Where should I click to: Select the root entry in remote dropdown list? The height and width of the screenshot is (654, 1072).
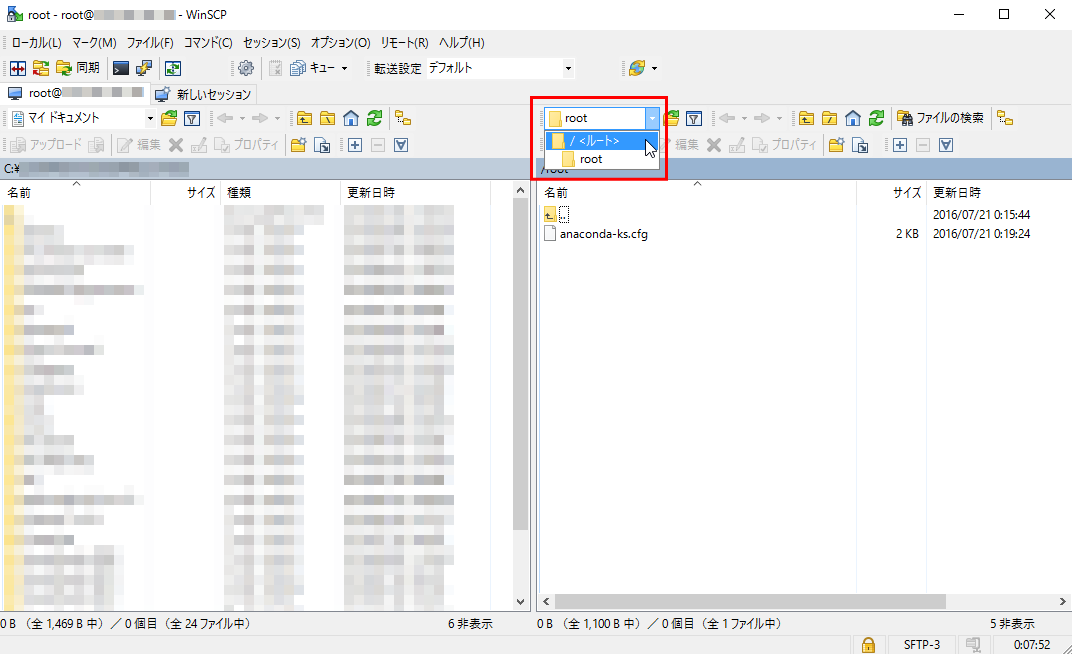point(602,159)
